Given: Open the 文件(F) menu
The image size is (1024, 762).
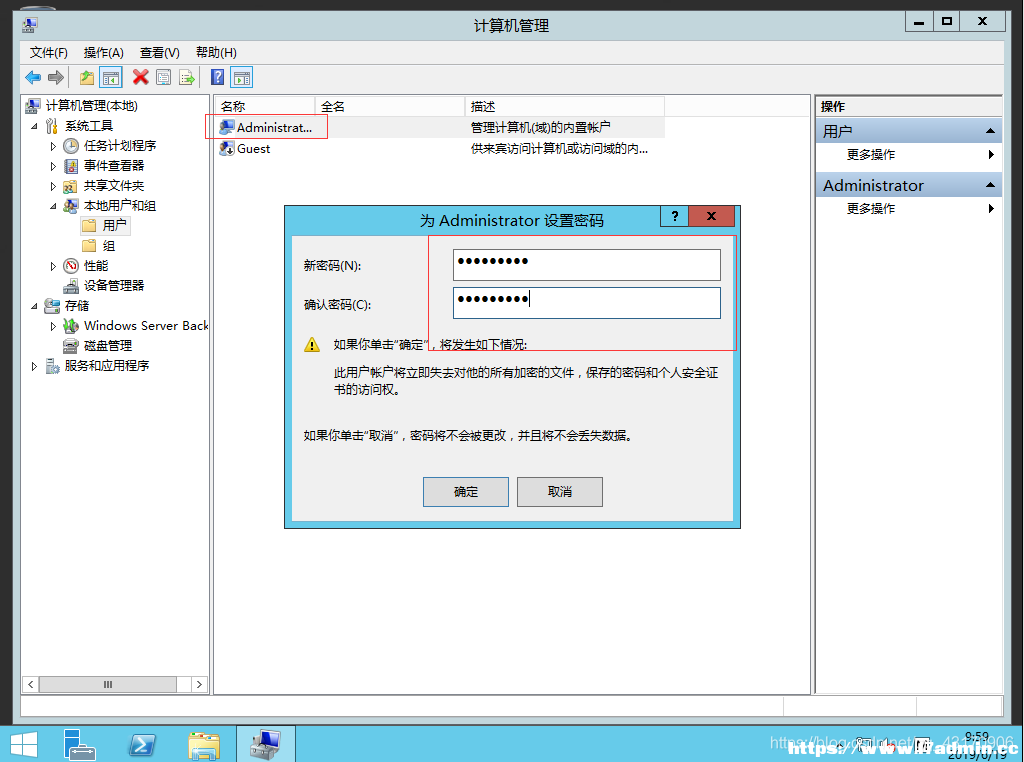Looking at the screenshot, I should [x=48, y=53].
